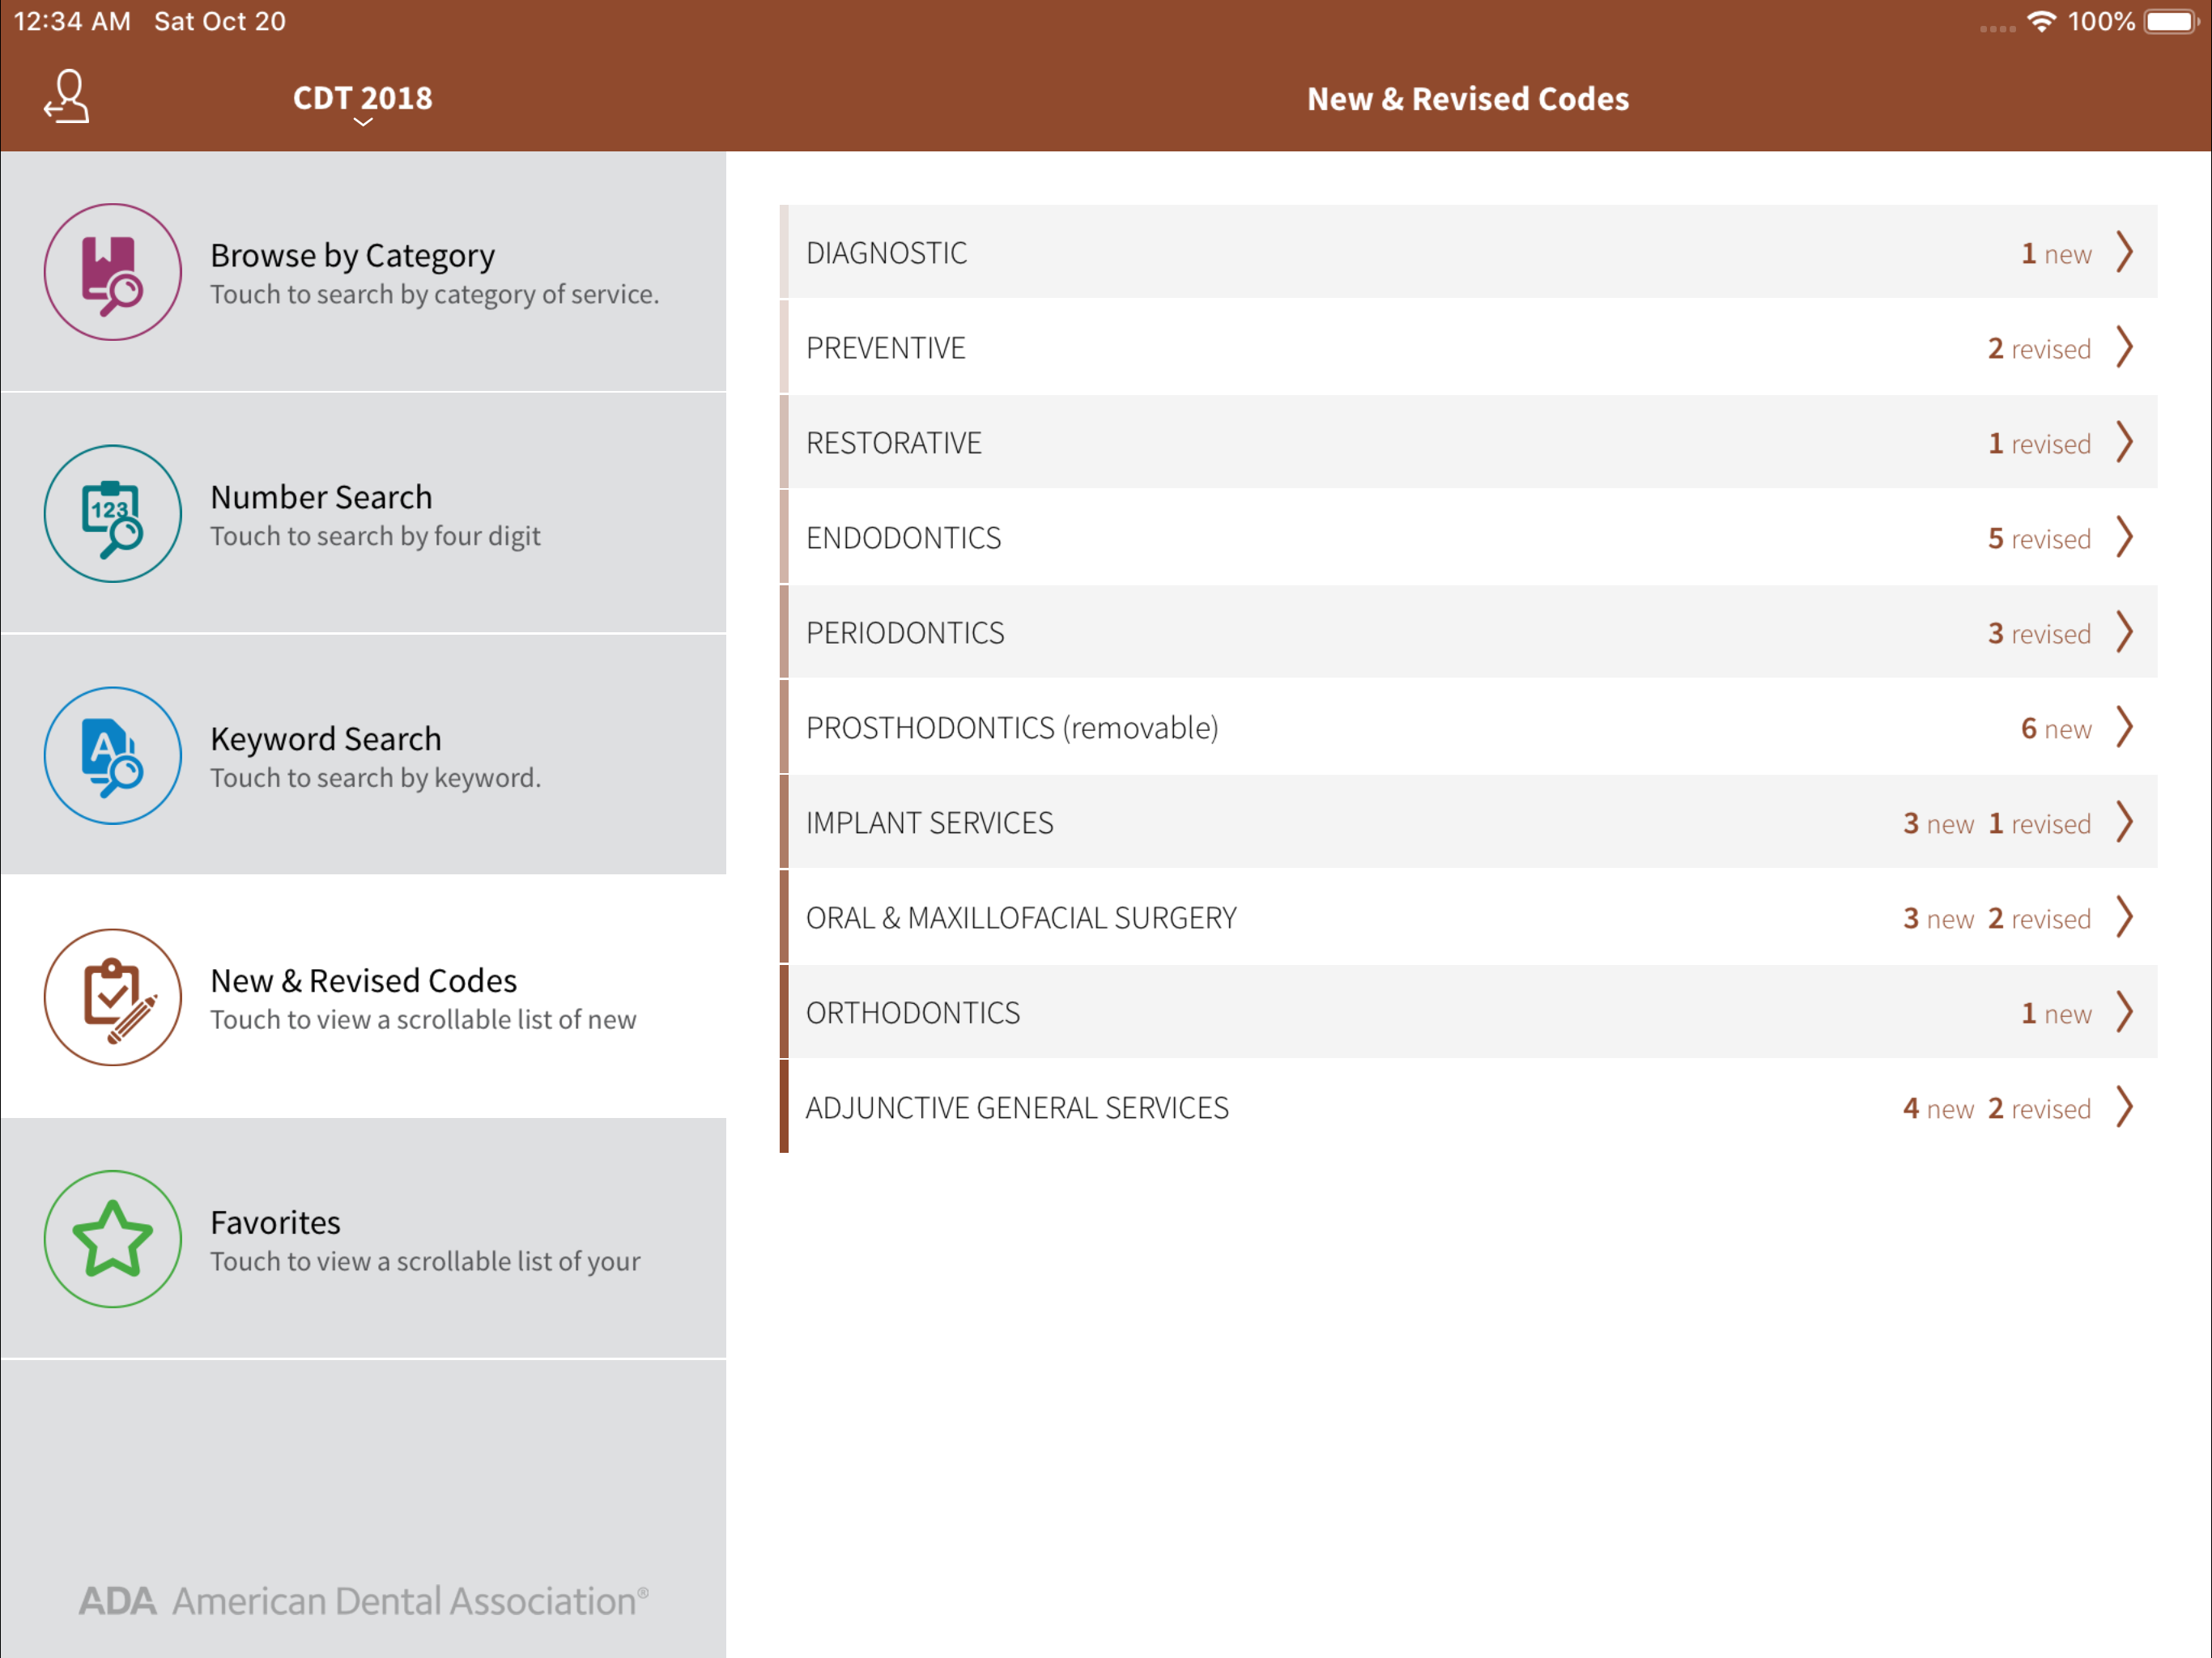Screen dimensions: 2212x1658
Task: Expand the ENDODONTICS row chevron
Action: point(2125,537)
